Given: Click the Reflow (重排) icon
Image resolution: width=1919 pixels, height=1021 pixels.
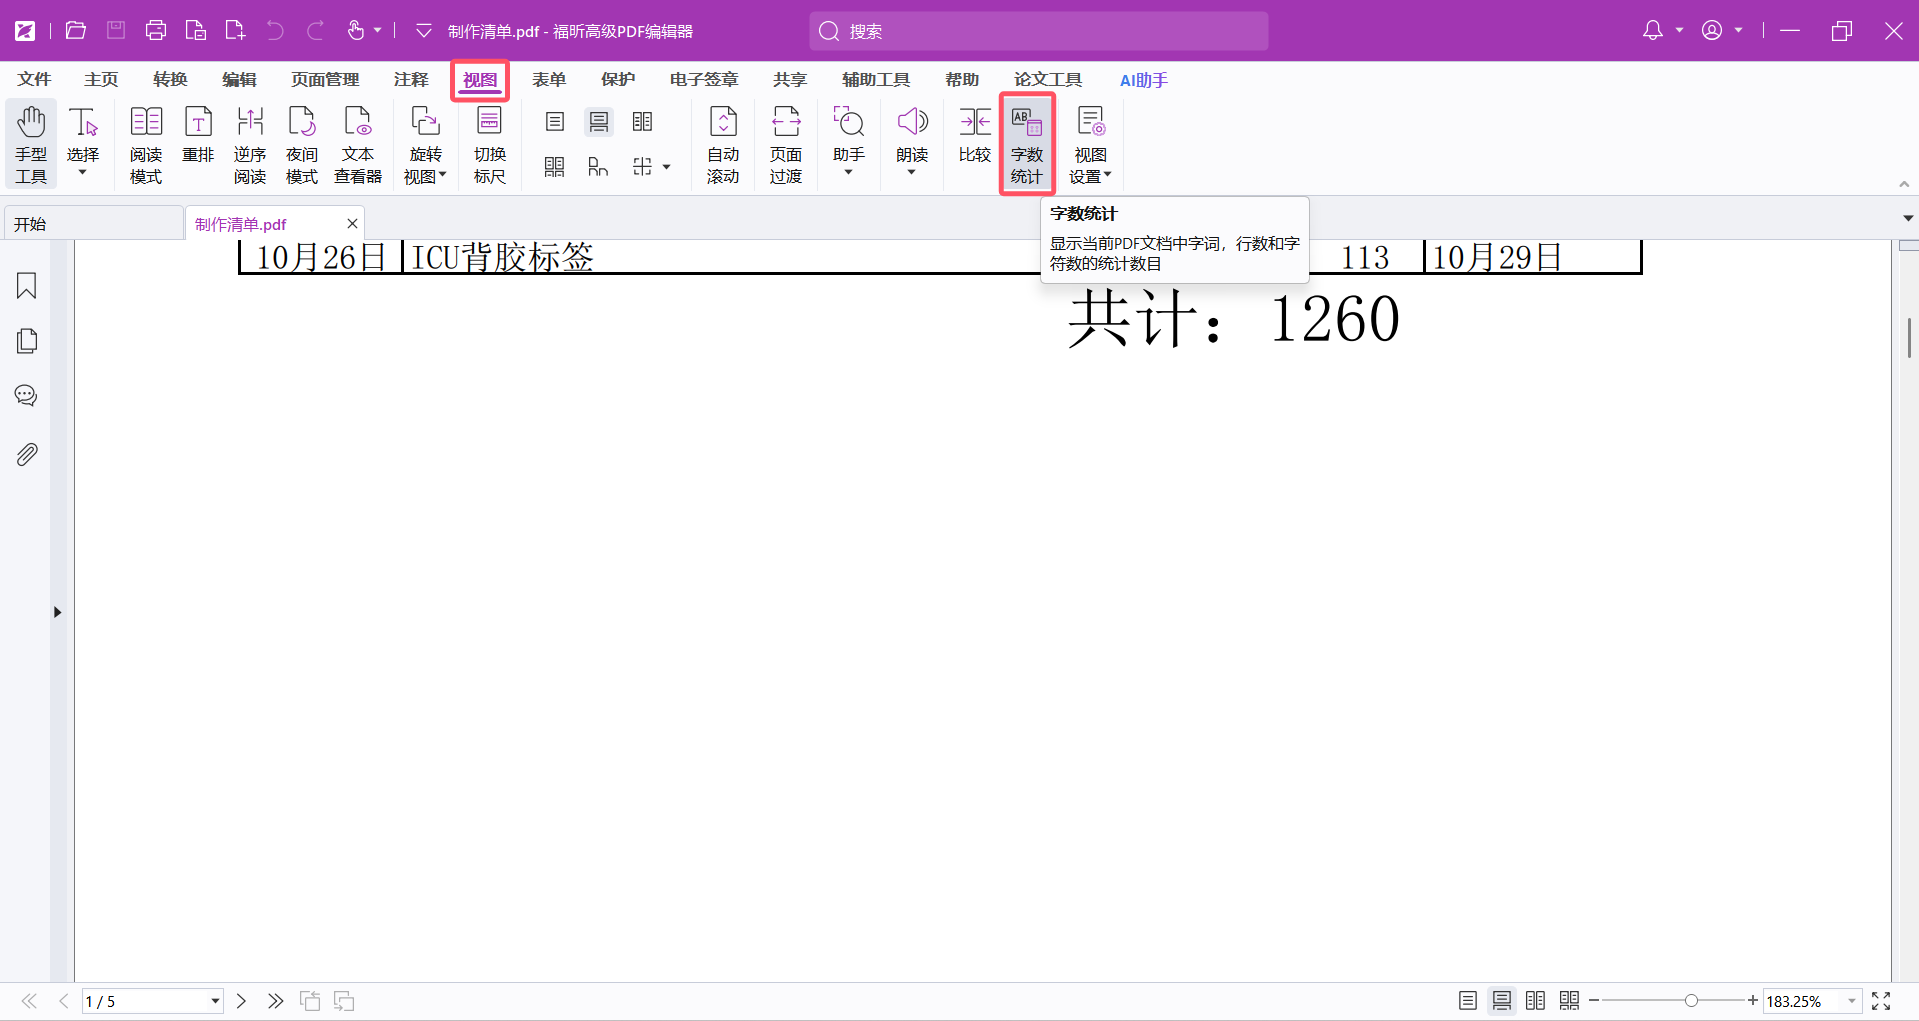Looking at the screenshot, I should coord(198,135).
